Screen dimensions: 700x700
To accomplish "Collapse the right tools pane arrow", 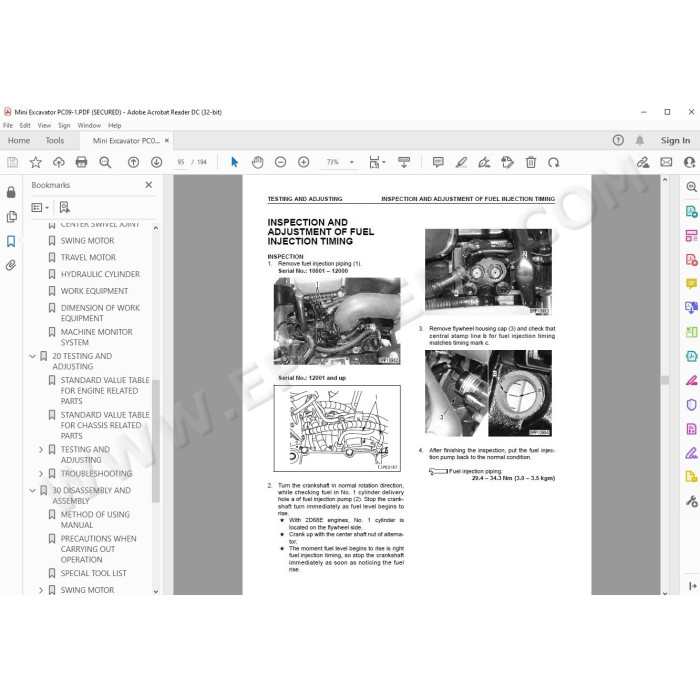I will click(x=692, y=586).
